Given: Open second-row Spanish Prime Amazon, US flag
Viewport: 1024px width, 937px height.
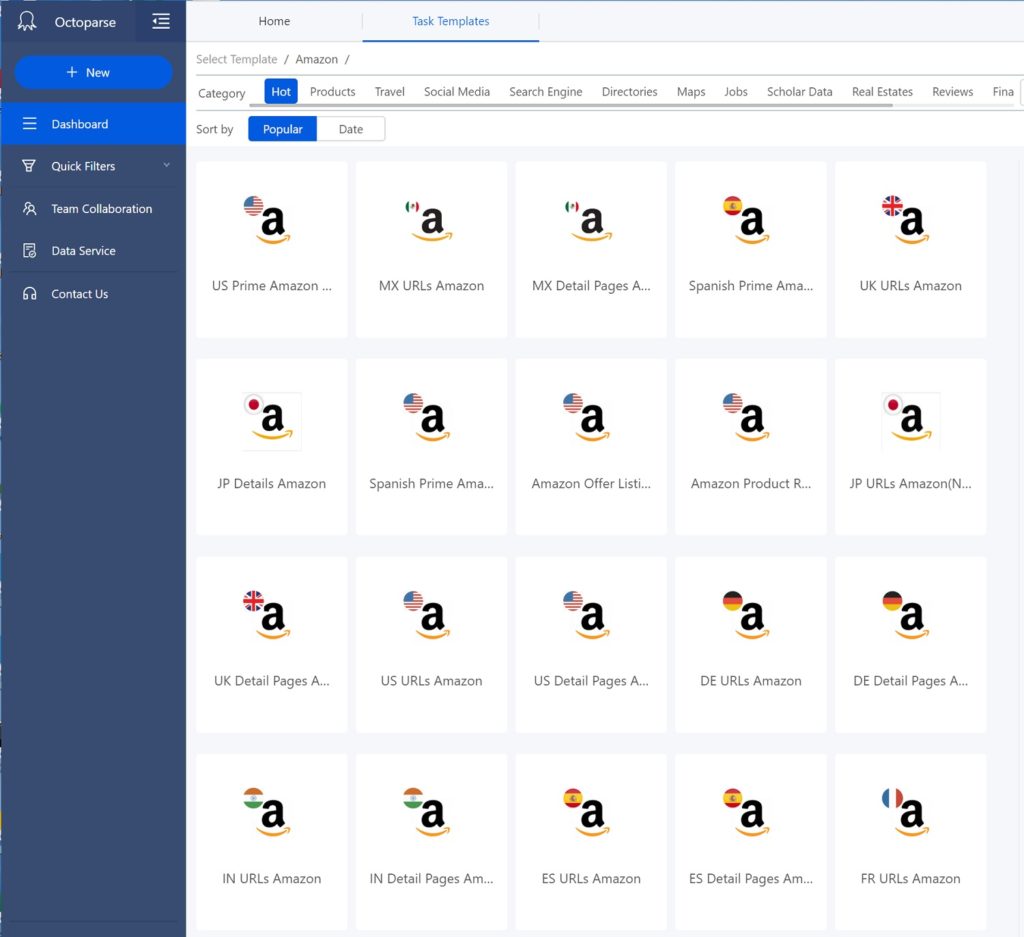Looking at the screenshot, I should pyautogui.click(x=428, y=417).
